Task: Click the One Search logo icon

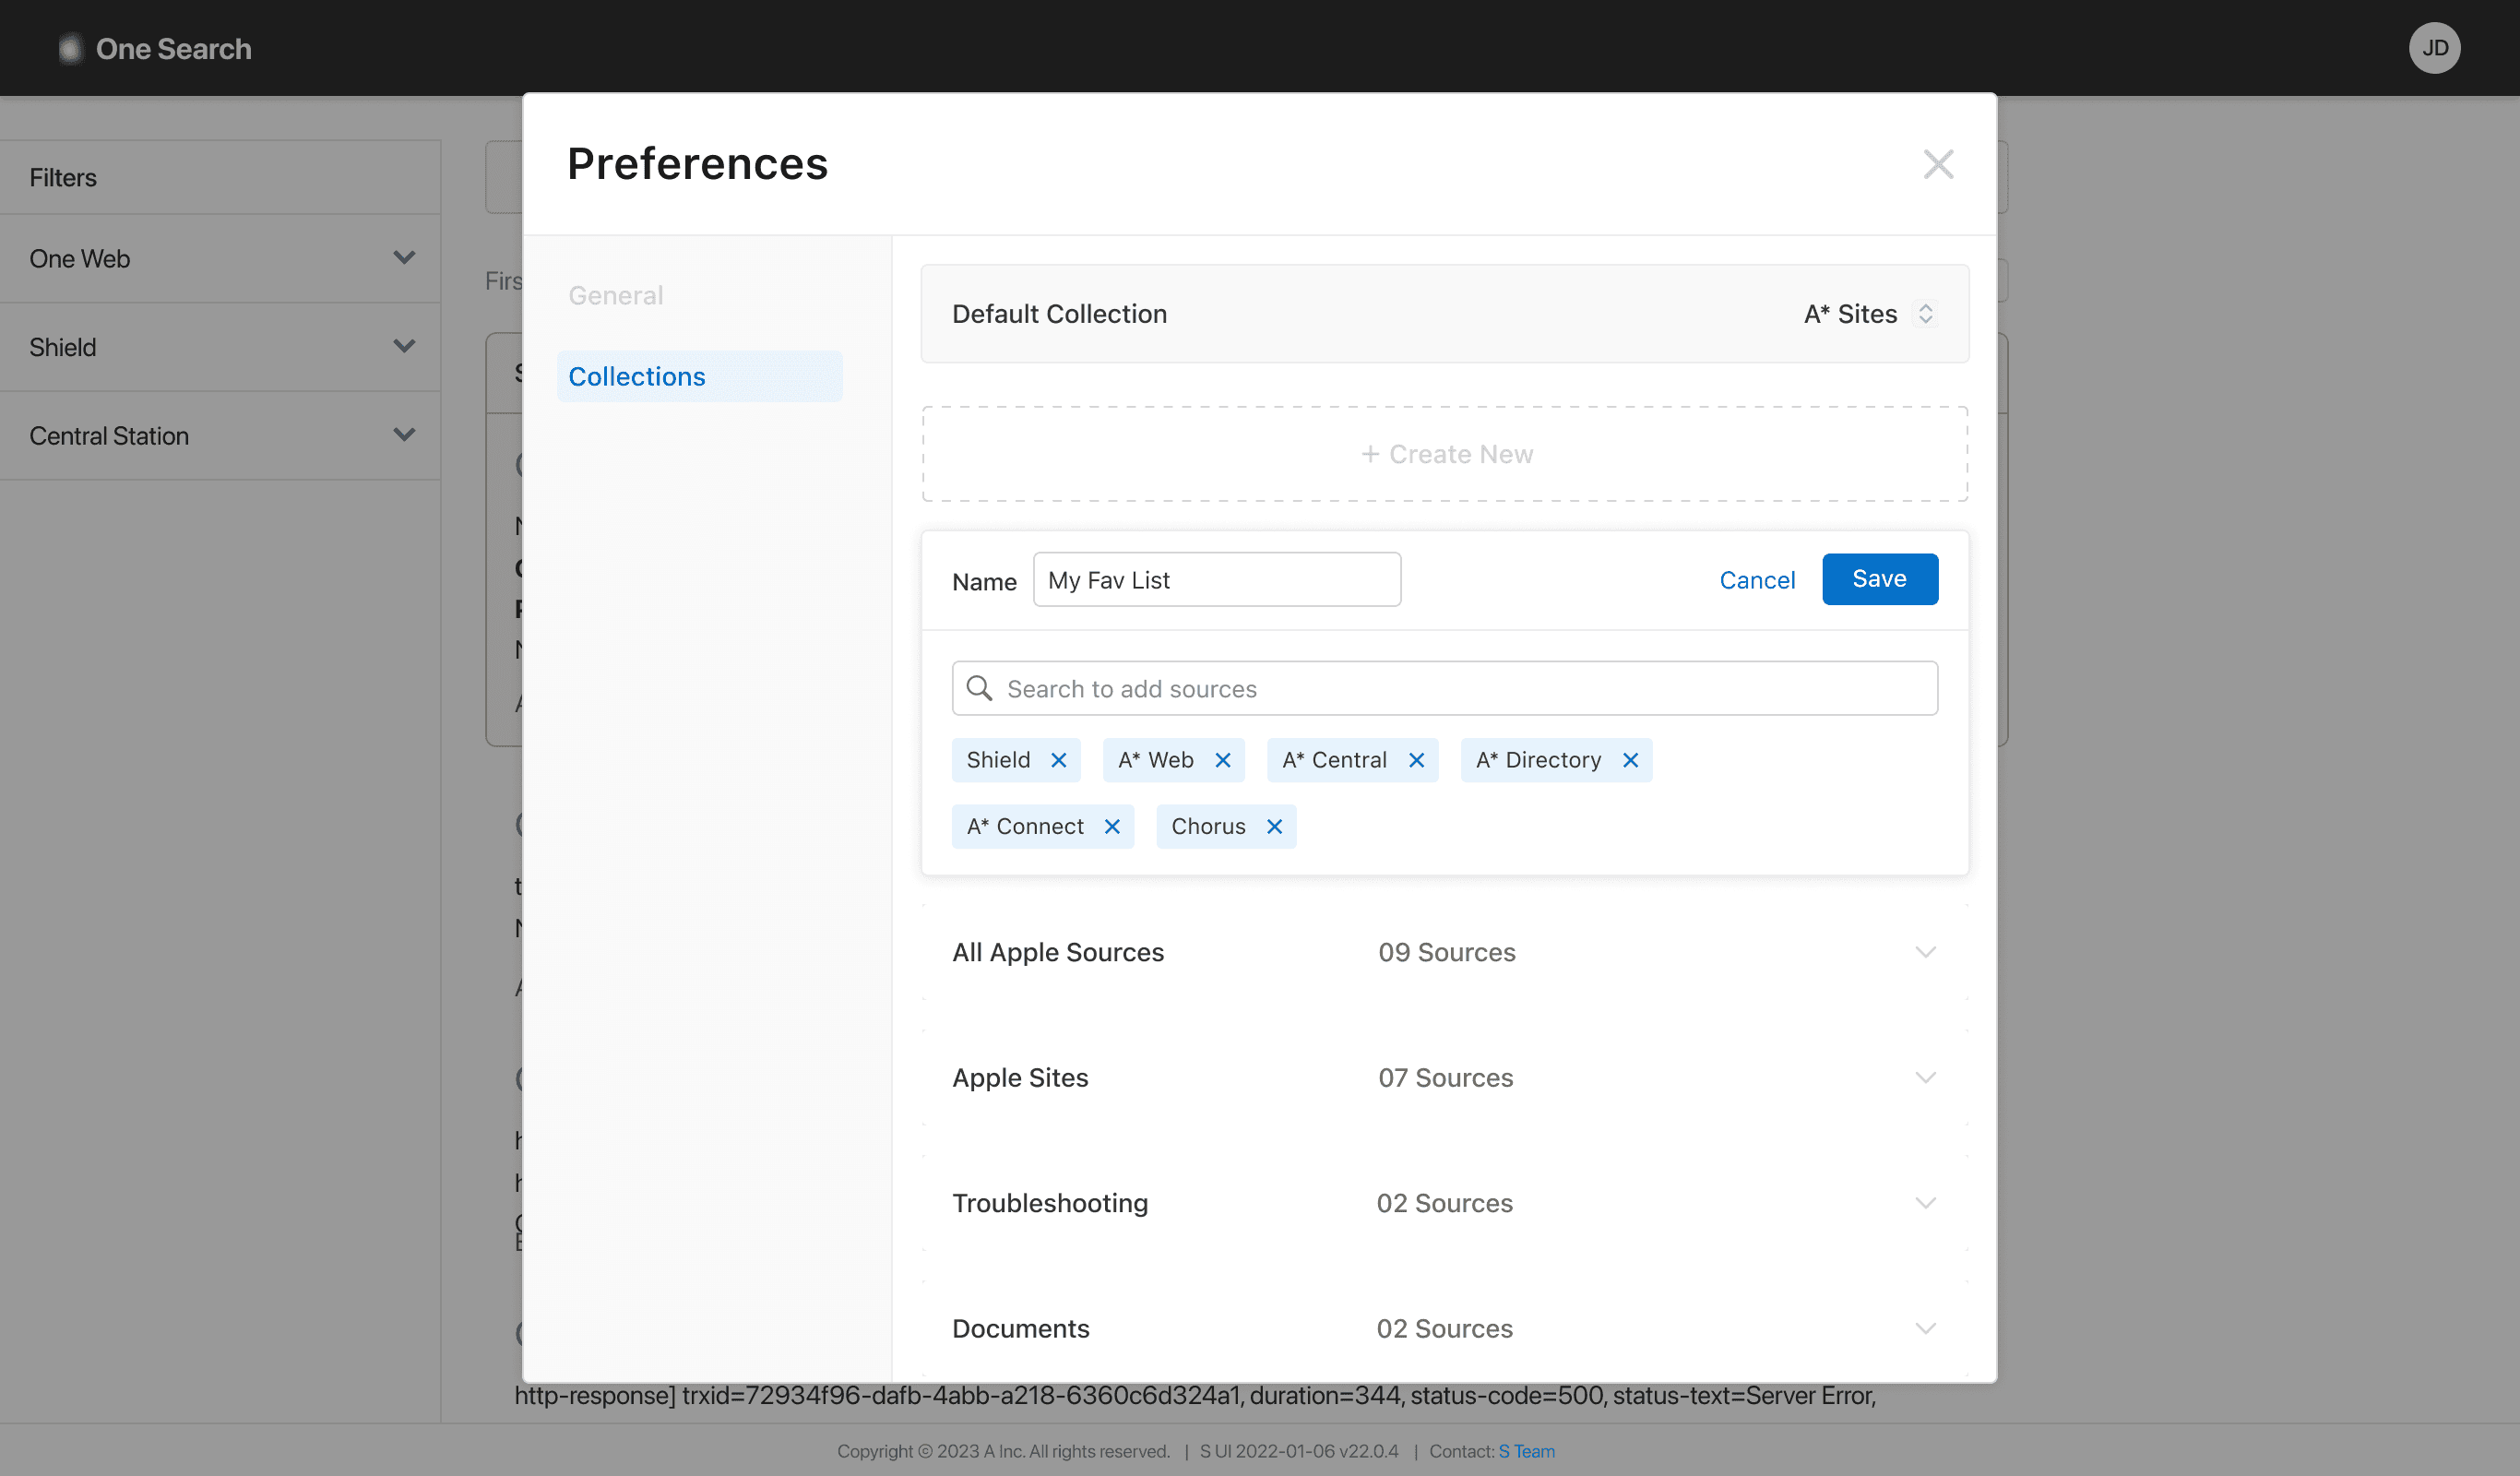Action: coord(70,48)
